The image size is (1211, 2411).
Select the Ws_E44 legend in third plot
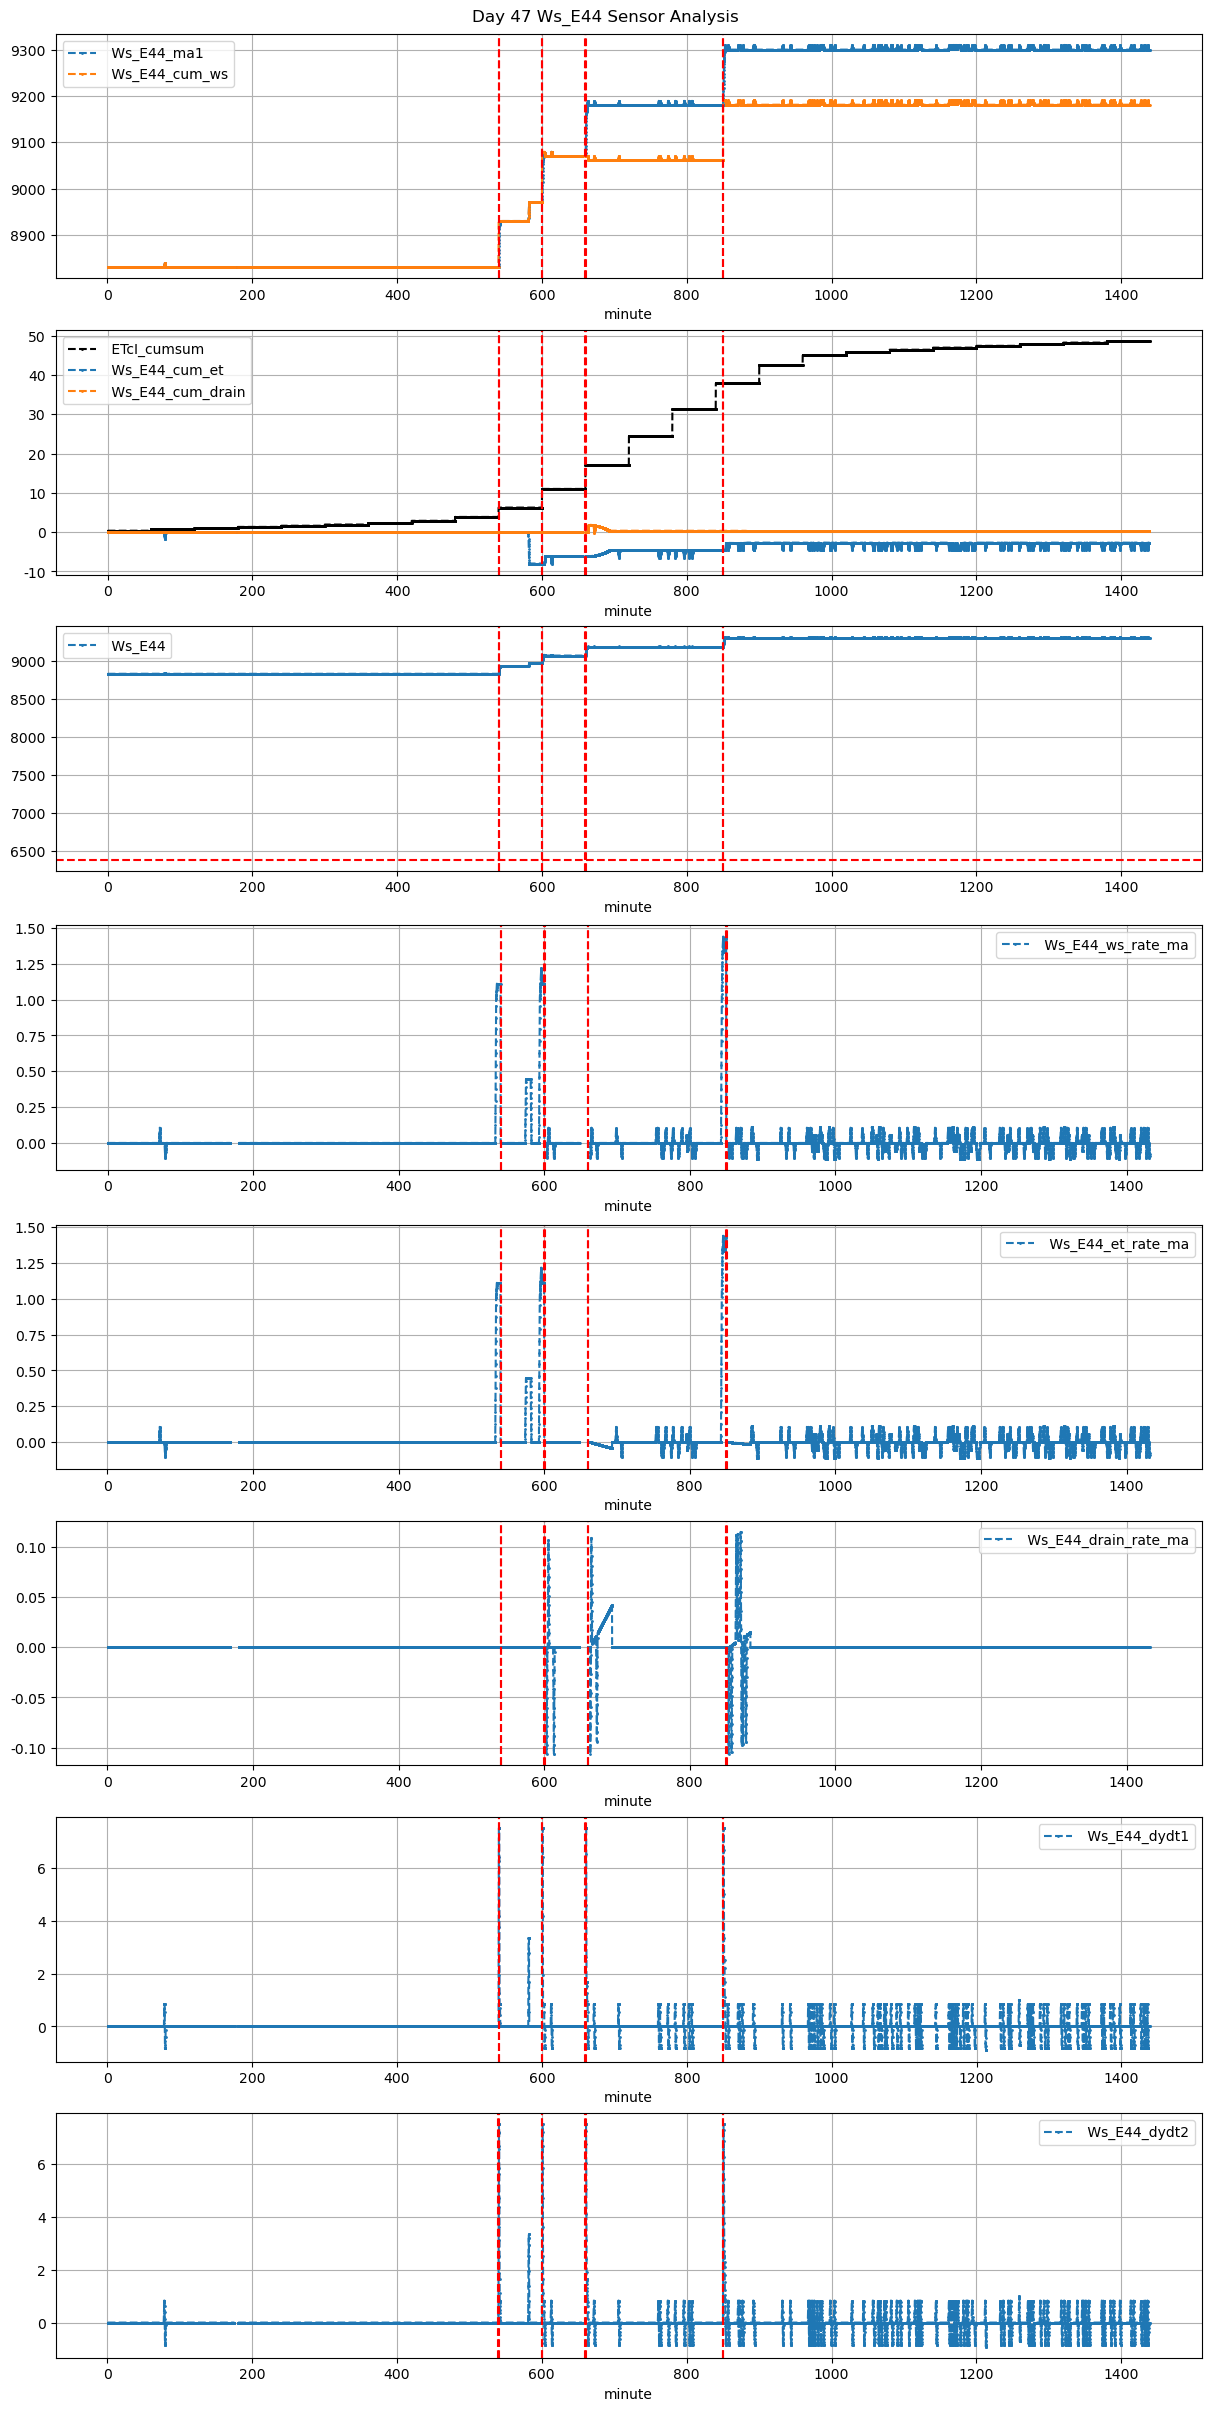point(138,647)
